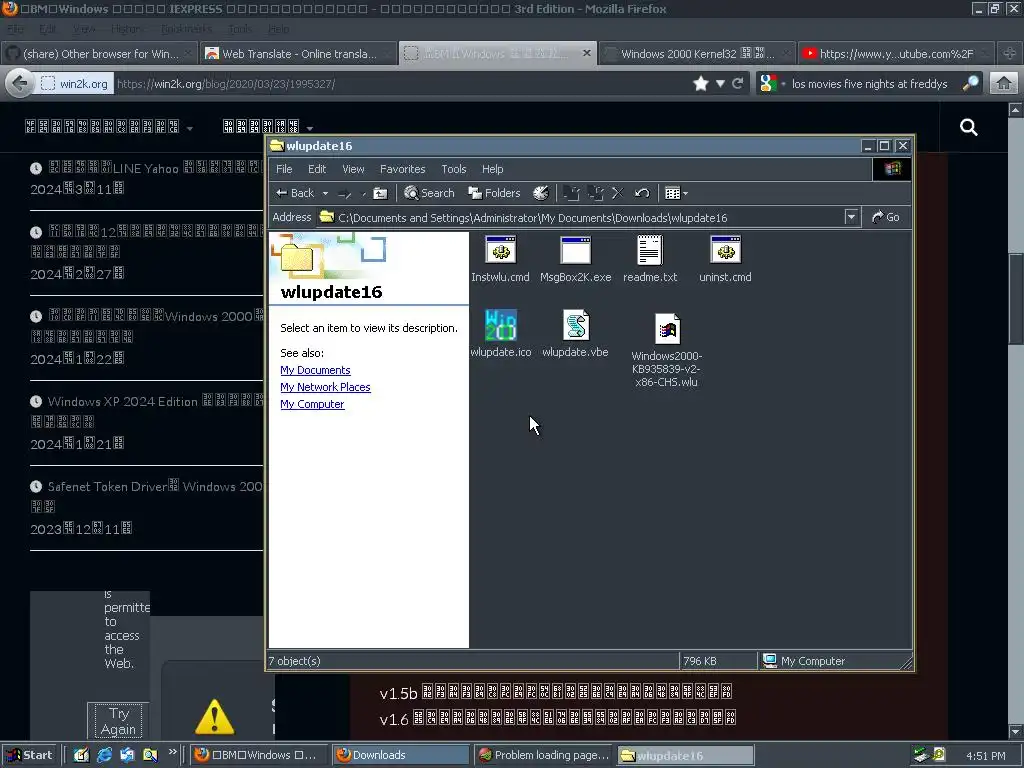Switch to '(share) Other browser for Win' tab
1024x768 pixels.
[x=99, y=54]
